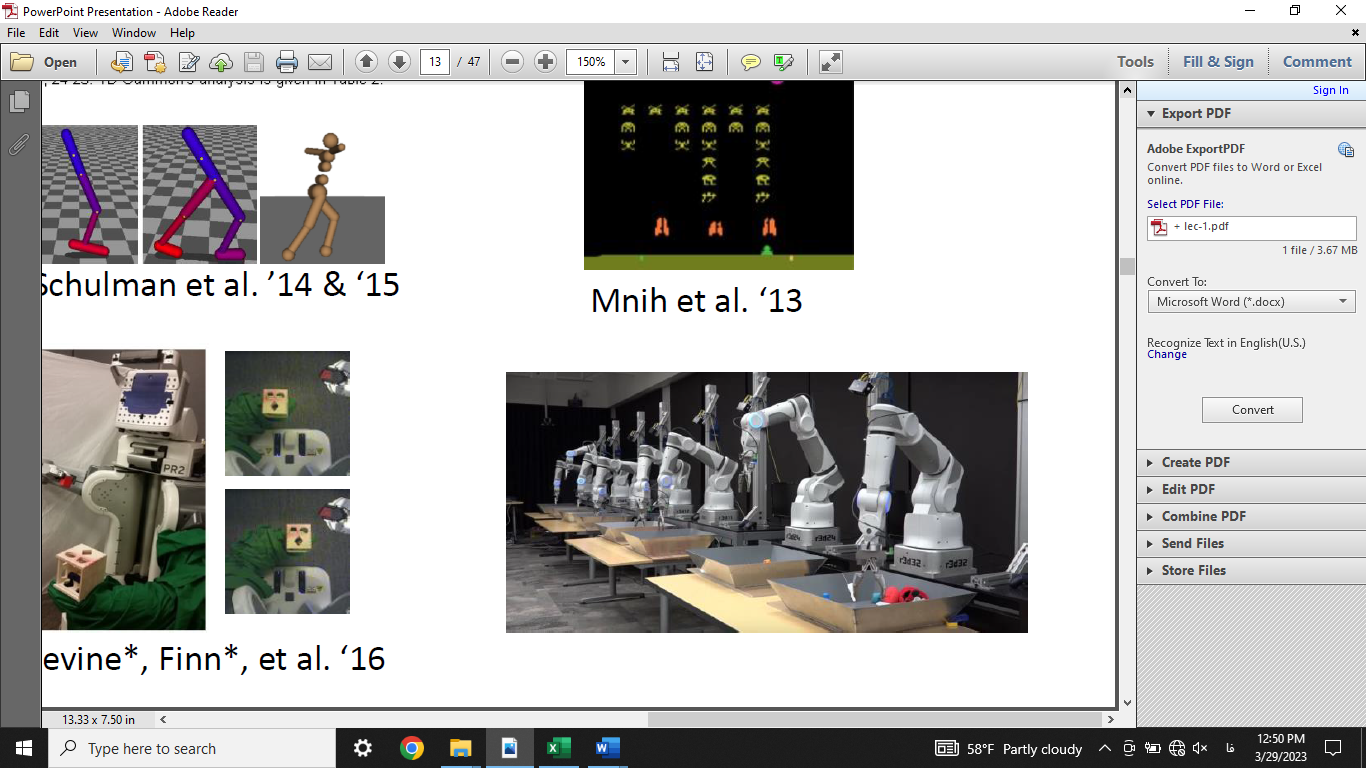This screenshot has height=768, width=1366.
Task: Click the Fit width scrolling icon
Action: (671, 62)
